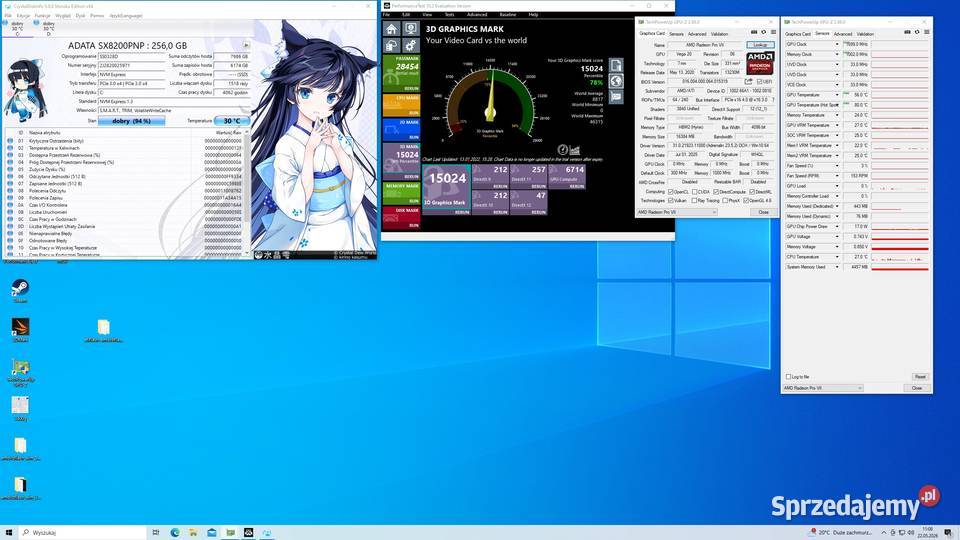
Task: Select the D: disk tab in CrystalDiskInfo
Action: (x=48, y=28)
